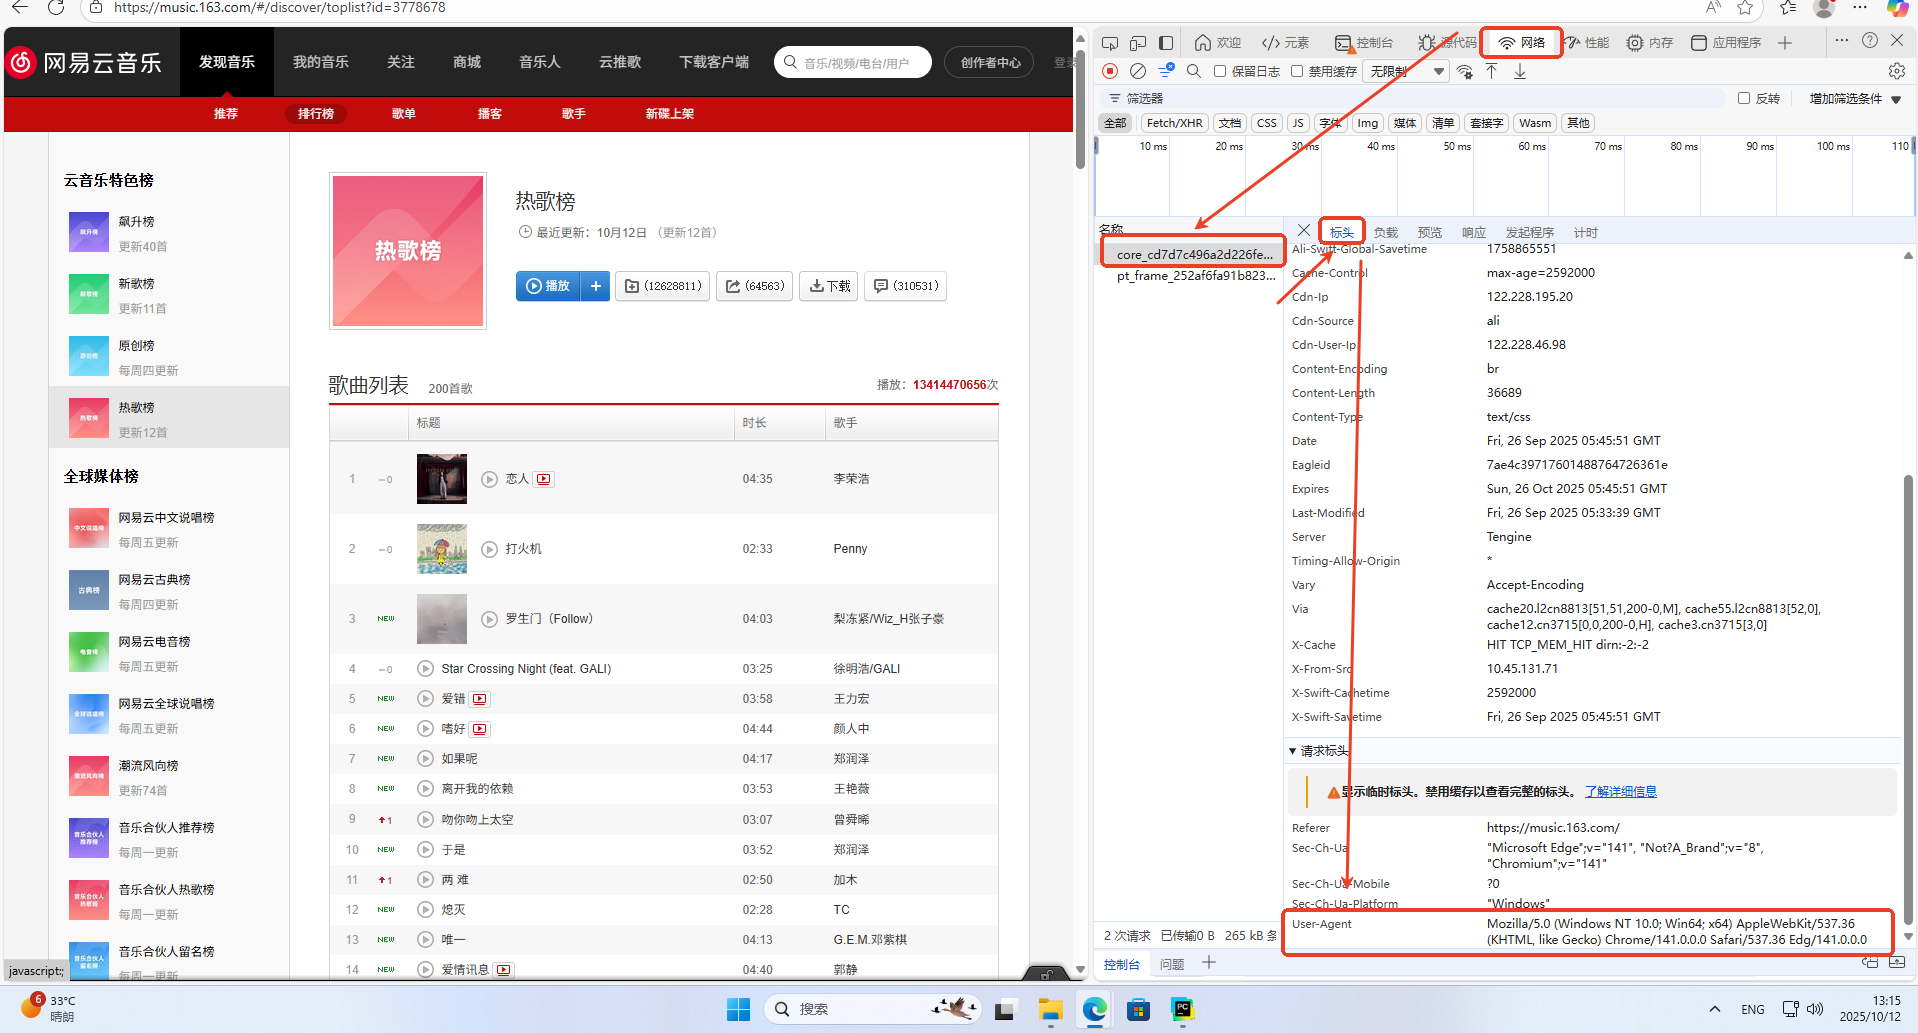Toggle the network filter funnel icon
The height and width of the screenshot is (1033, 1918).
(1166, 71)
